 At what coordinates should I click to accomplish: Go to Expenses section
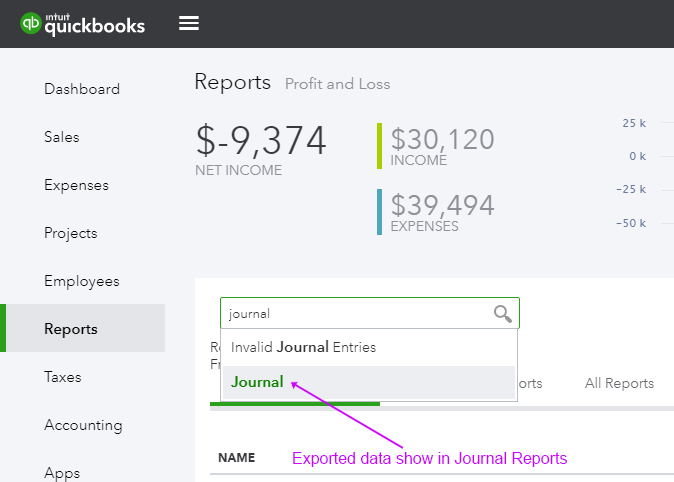point(77,185)
